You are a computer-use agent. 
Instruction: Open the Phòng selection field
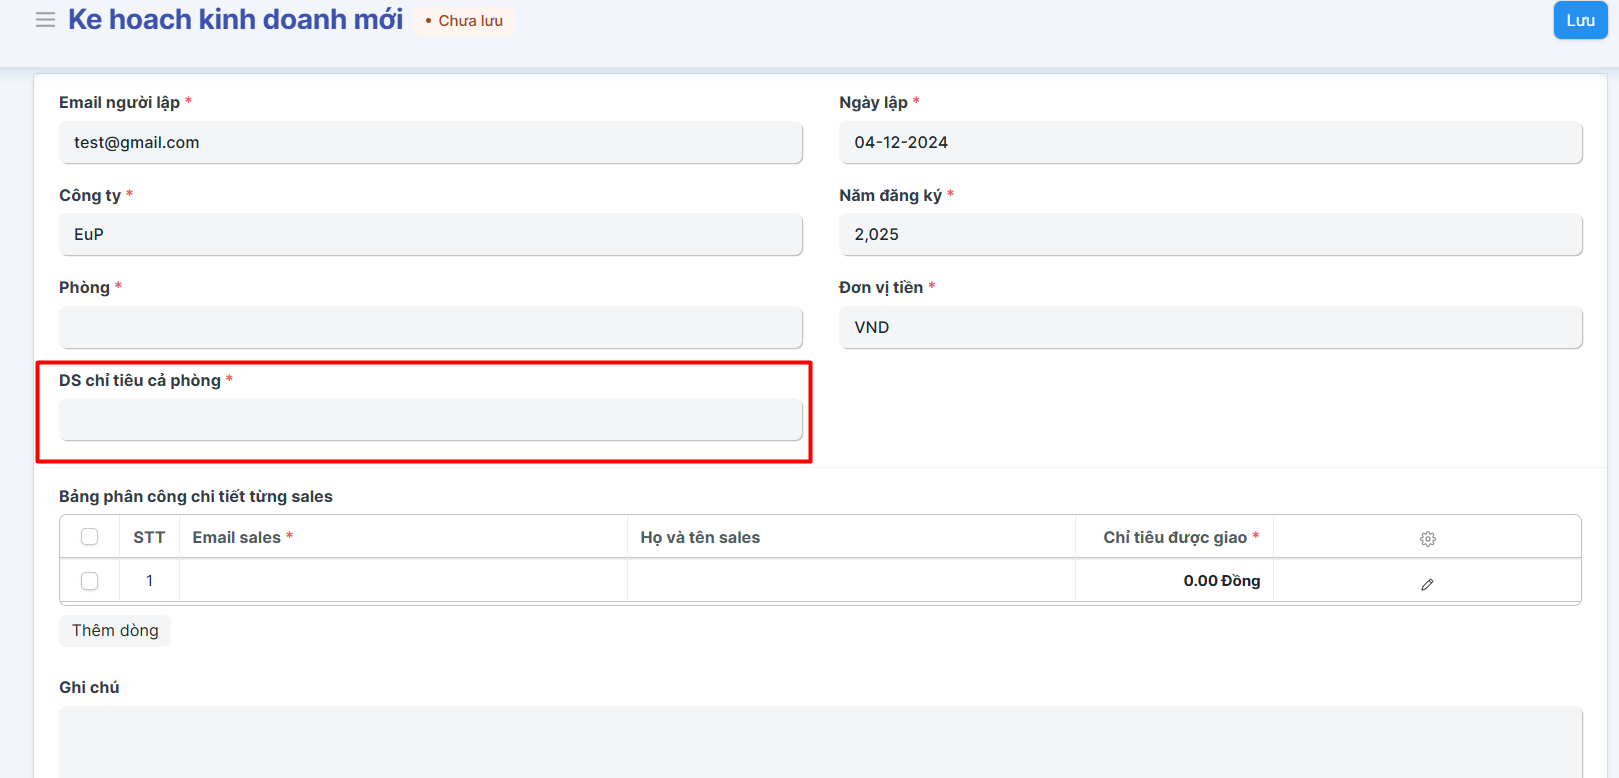click(x=430, y=328)
